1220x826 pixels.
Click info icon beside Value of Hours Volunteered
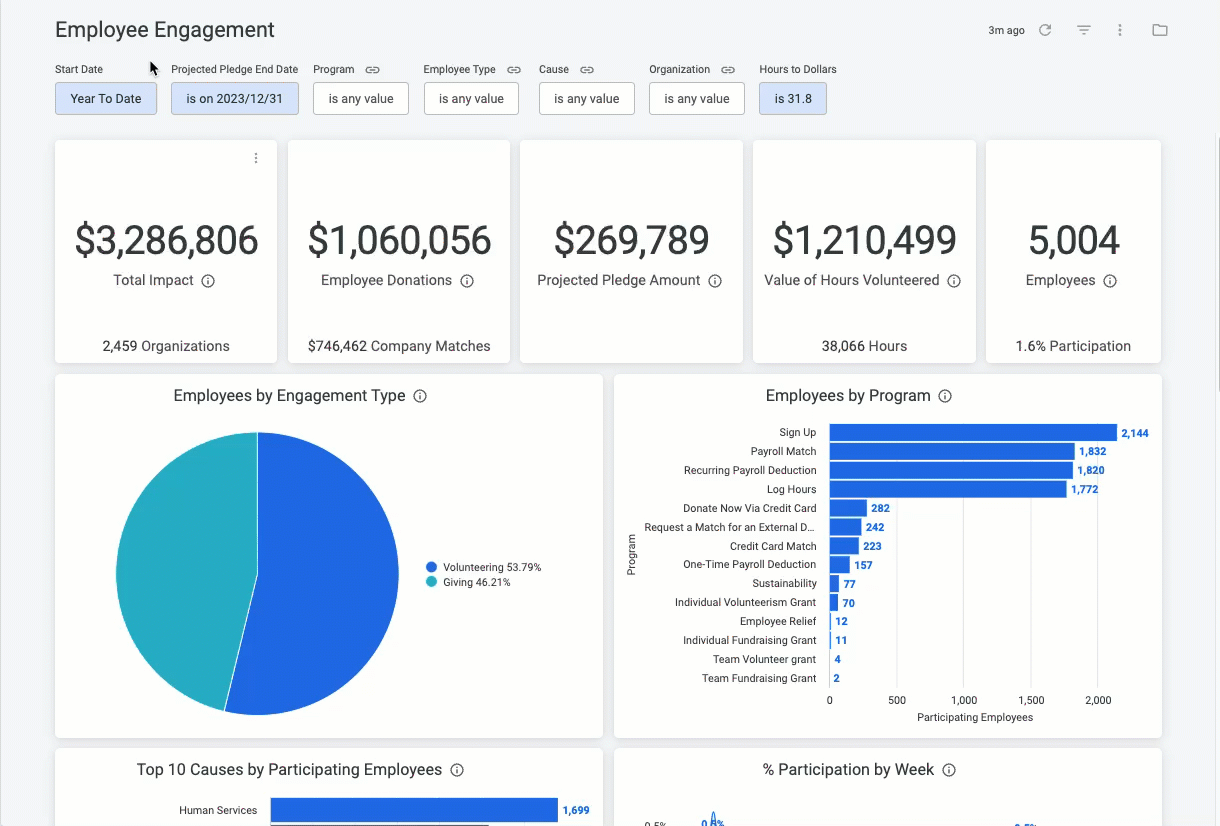pyautogui.click(x=954, y=281)
